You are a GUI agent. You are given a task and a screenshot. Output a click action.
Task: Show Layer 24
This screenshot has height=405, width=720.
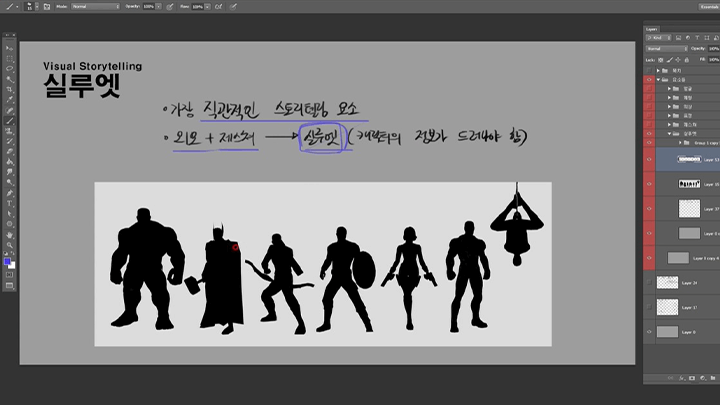649,283
